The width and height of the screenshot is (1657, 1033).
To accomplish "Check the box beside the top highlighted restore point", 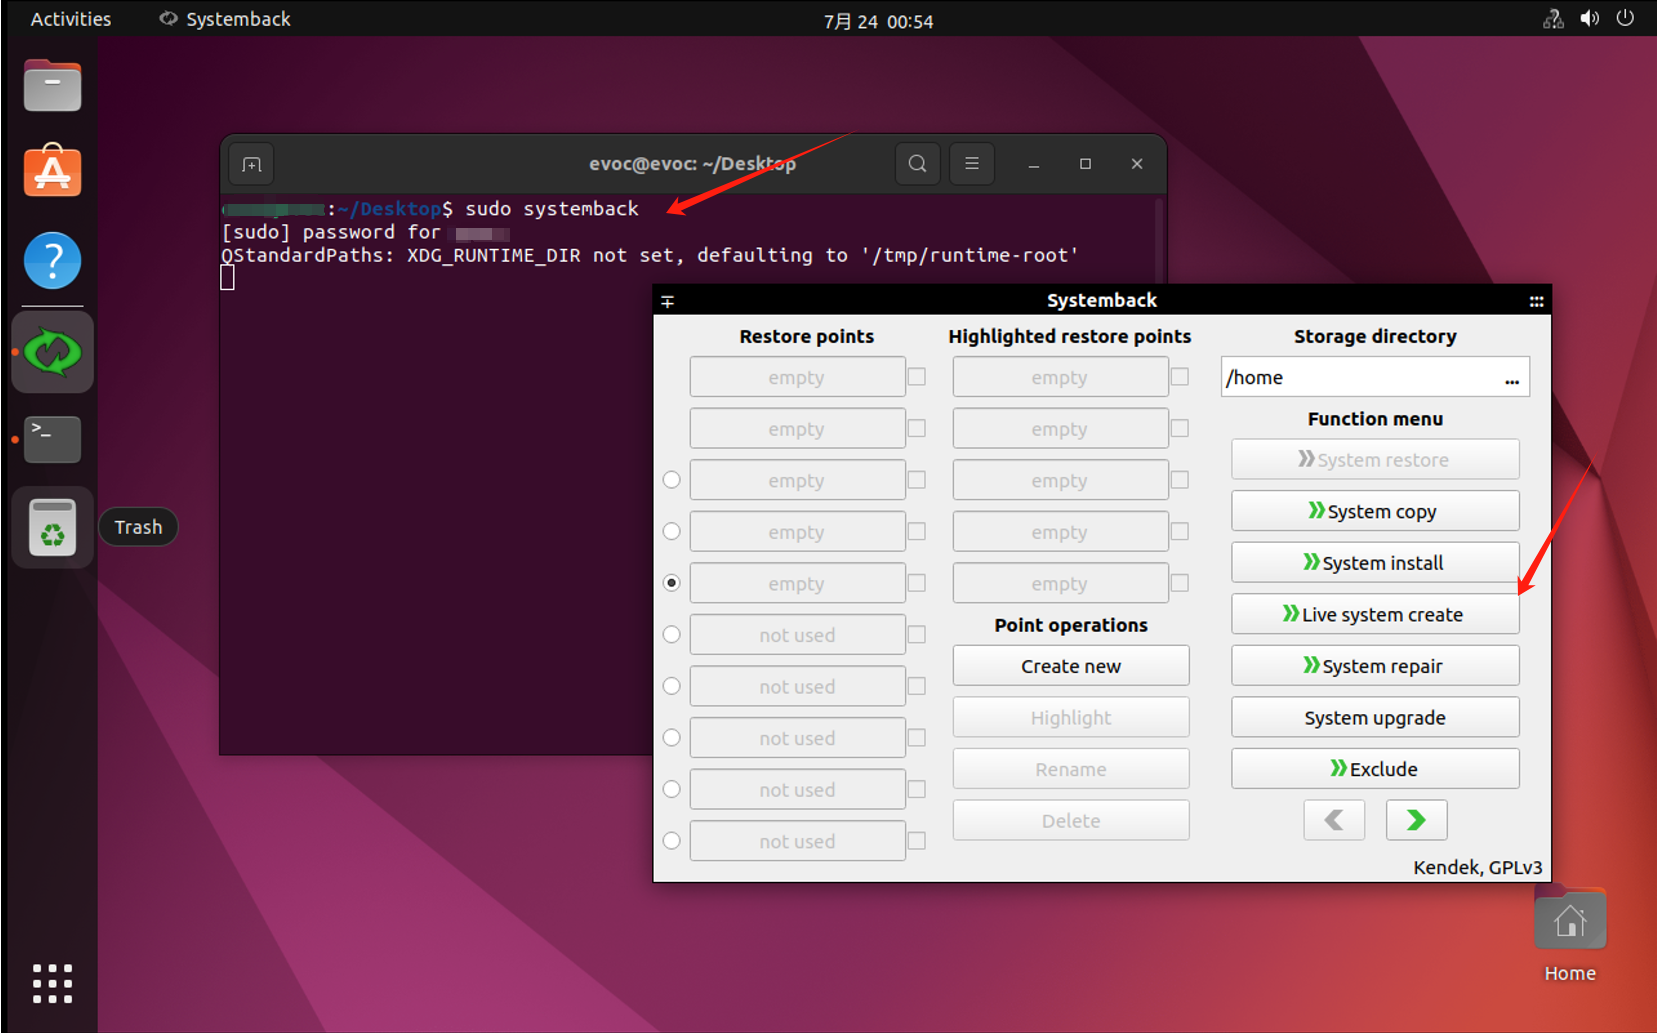I will pos(1180,377).
